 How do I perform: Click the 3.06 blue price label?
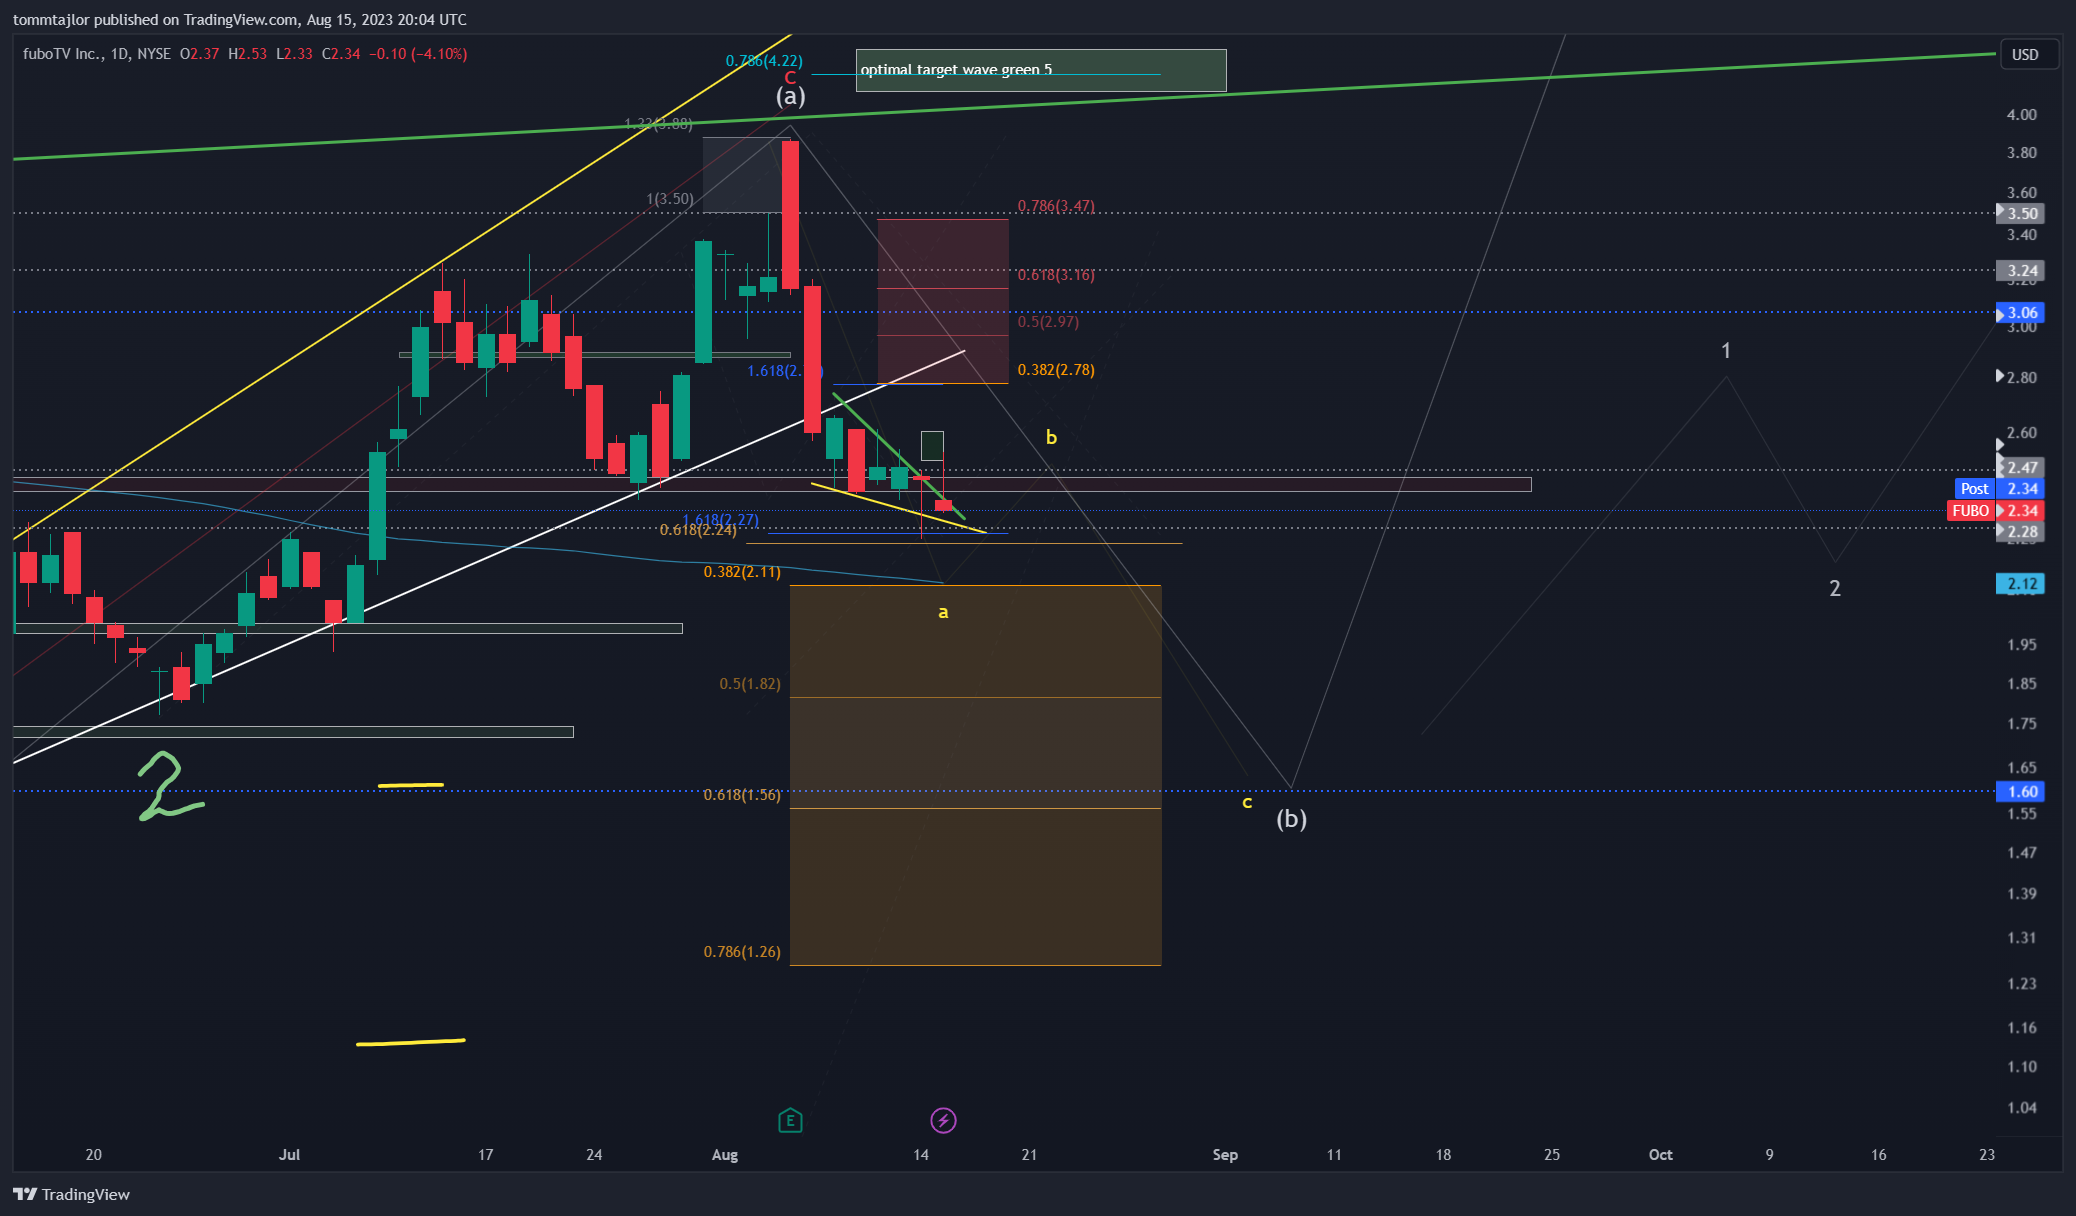point(2020,312)
